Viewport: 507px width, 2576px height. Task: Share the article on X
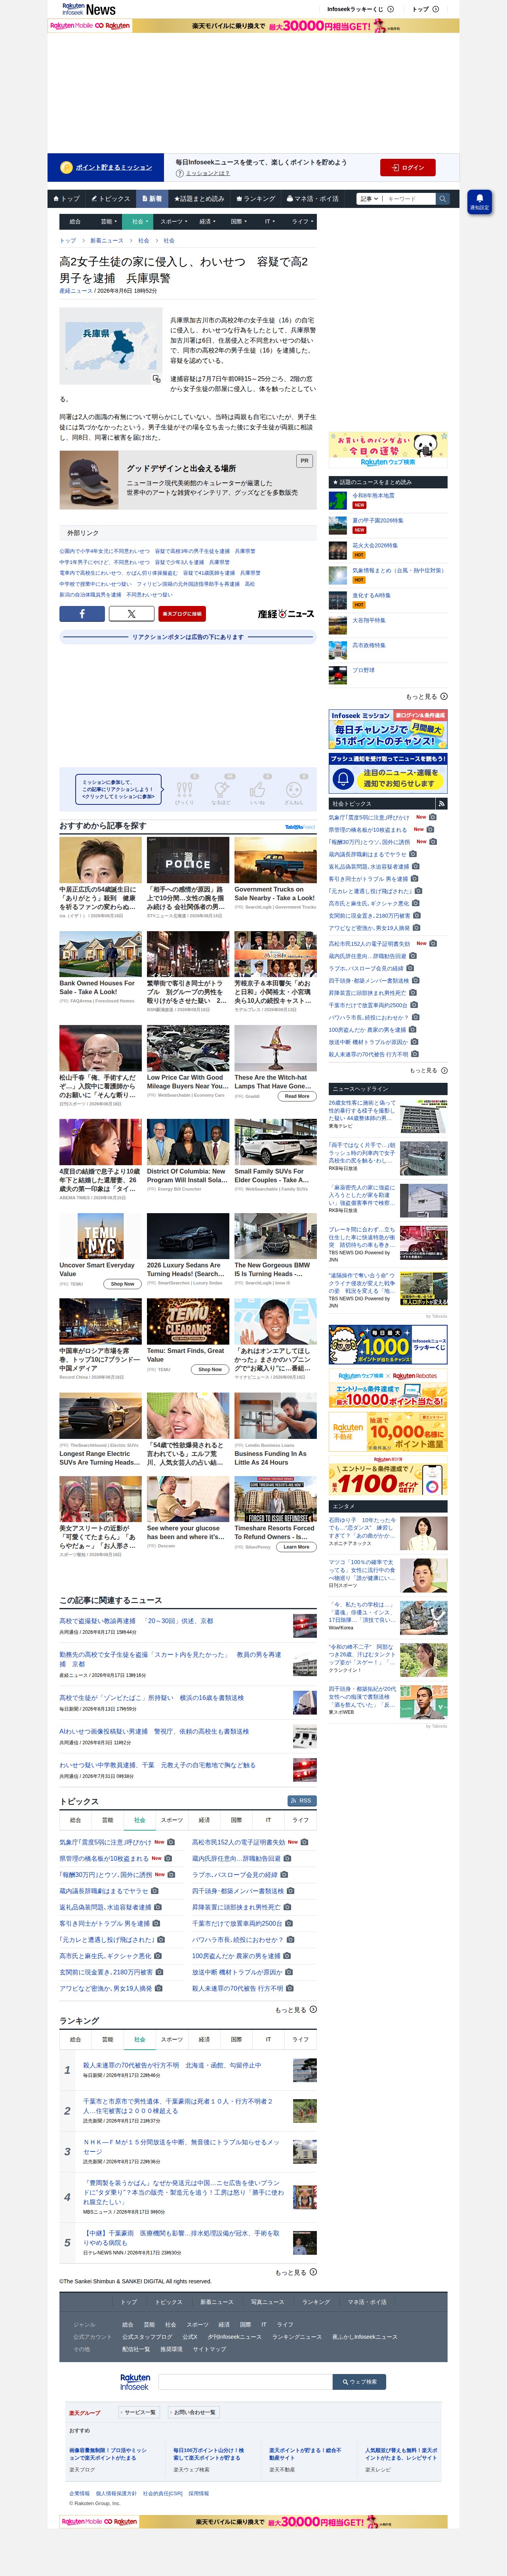[131, 613]
